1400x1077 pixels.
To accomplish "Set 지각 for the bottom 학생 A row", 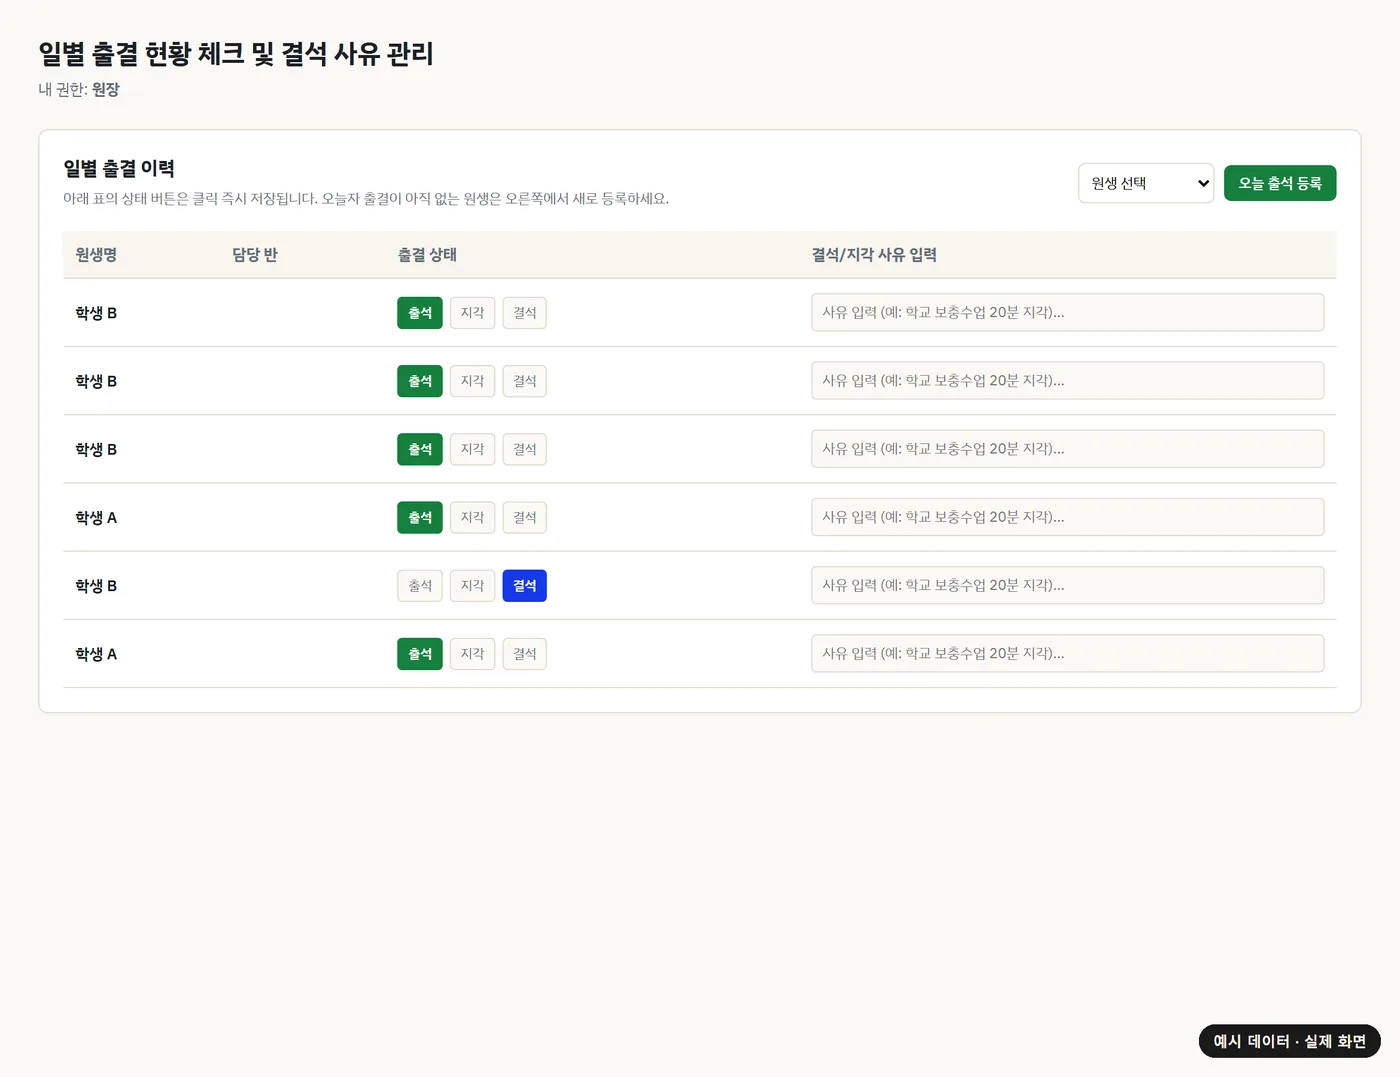I will [x=472, y=654].
